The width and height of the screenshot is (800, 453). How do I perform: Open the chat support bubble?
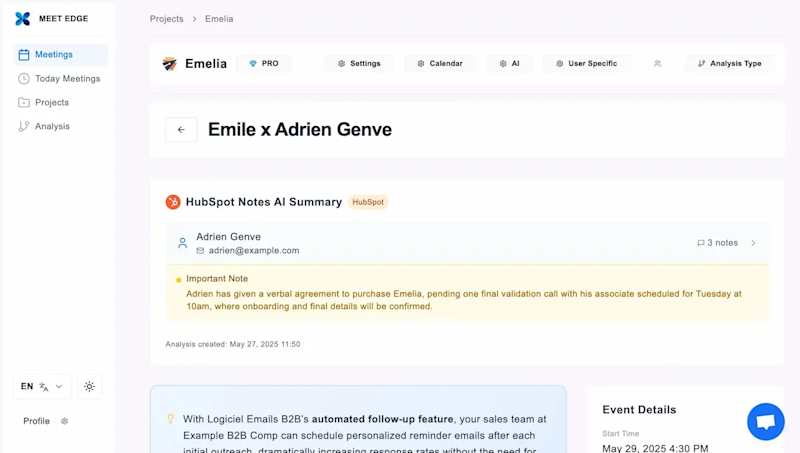[766, 422]
